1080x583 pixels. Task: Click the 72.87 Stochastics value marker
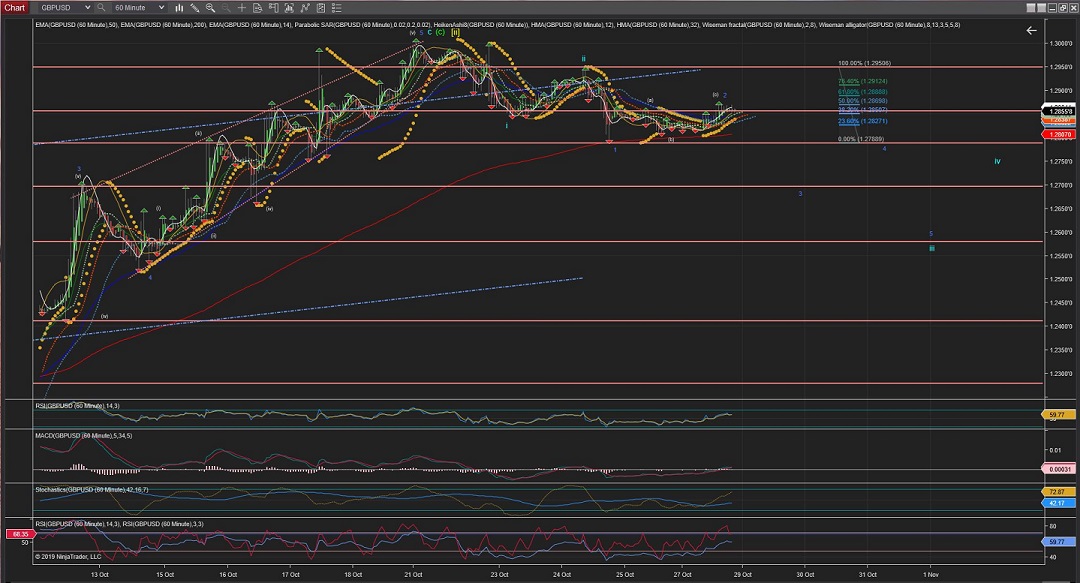coord(1059,492)
